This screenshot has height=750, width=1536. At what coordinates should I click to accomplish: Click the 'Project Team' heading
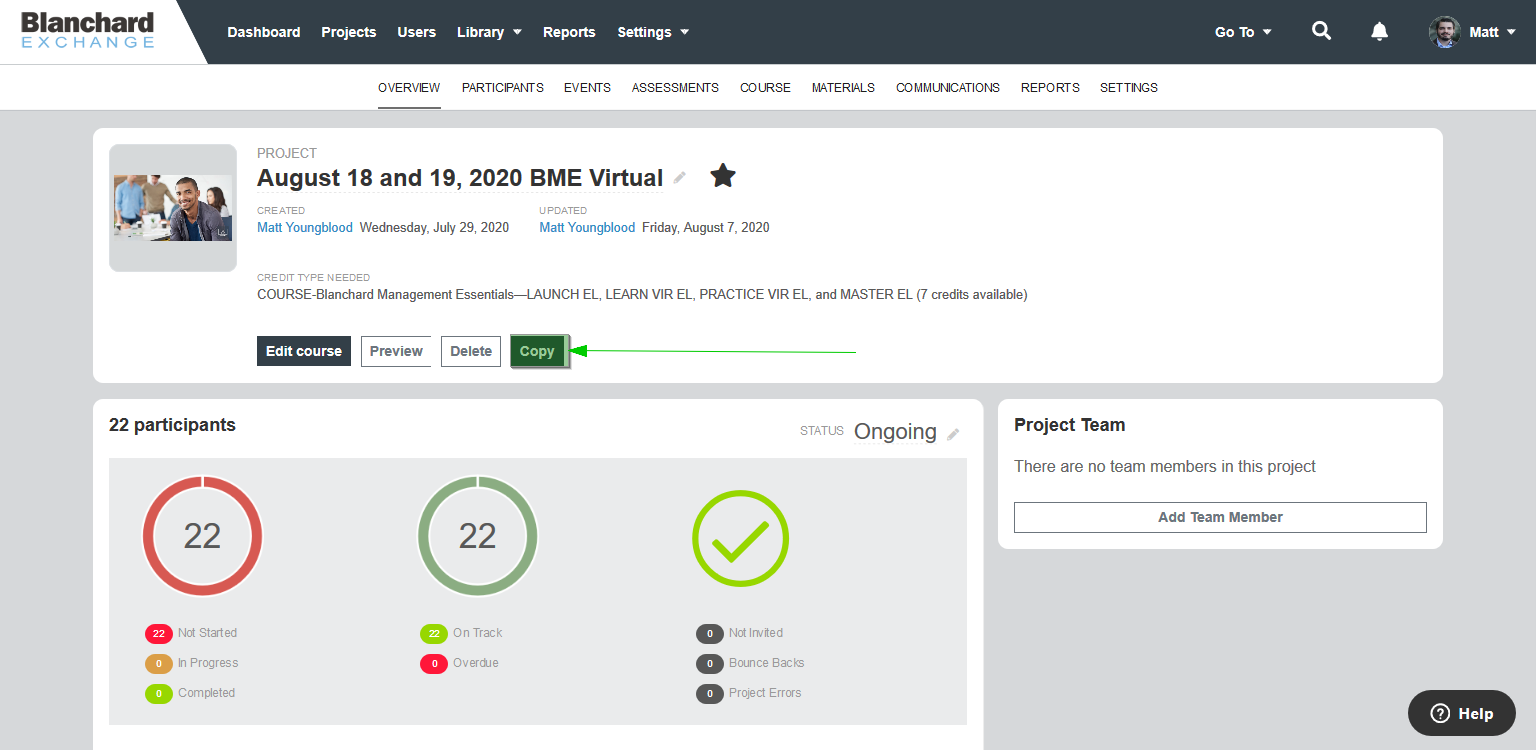(1070, 425)
